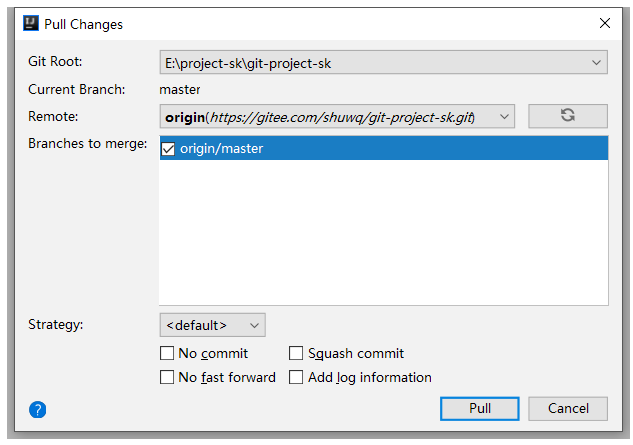The width and height of the screenshot is (633, 445).
Task: Click the Git Root path text
Action: 248,63
